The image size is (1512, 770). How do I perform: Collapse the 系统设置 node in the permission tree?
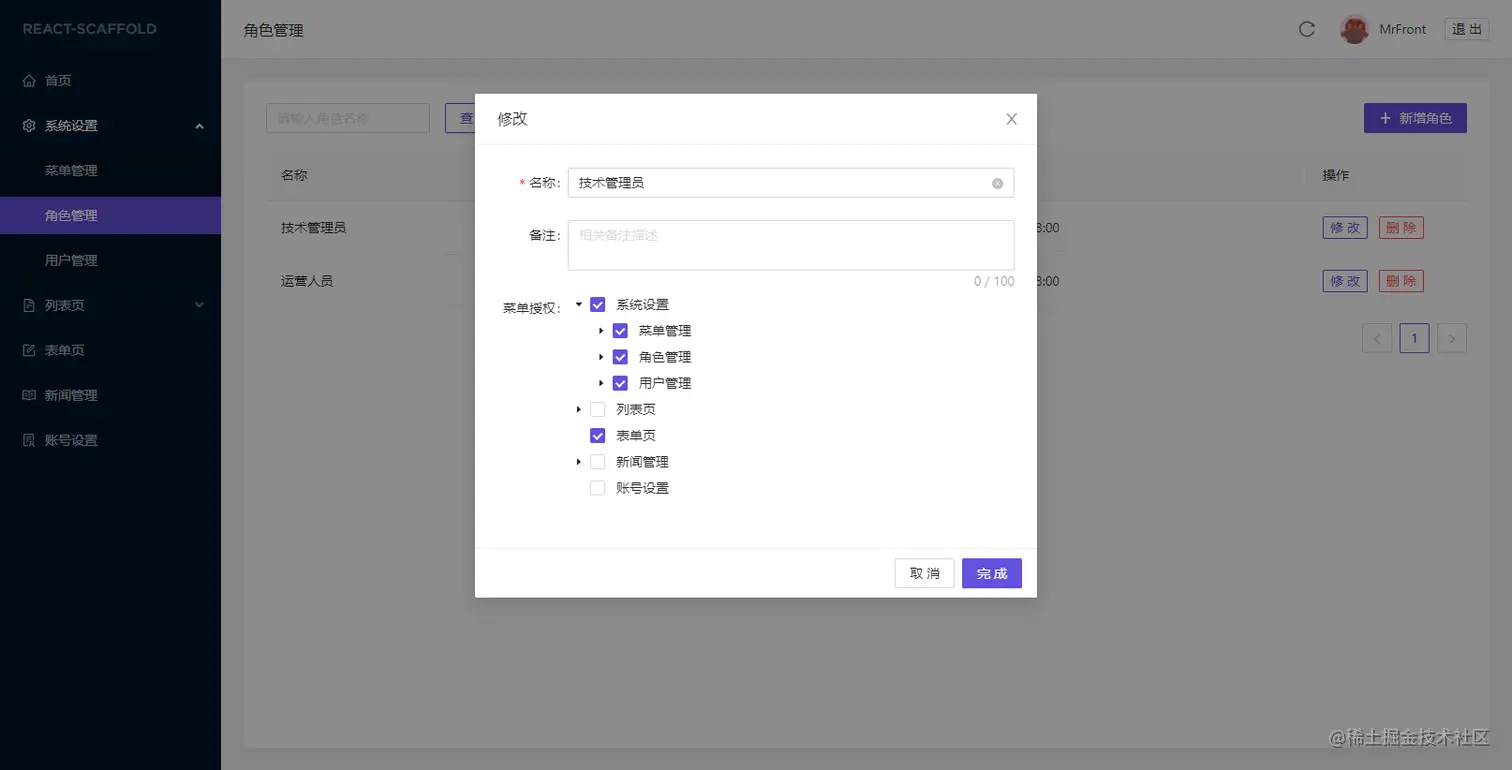click(x=578, y=304)
